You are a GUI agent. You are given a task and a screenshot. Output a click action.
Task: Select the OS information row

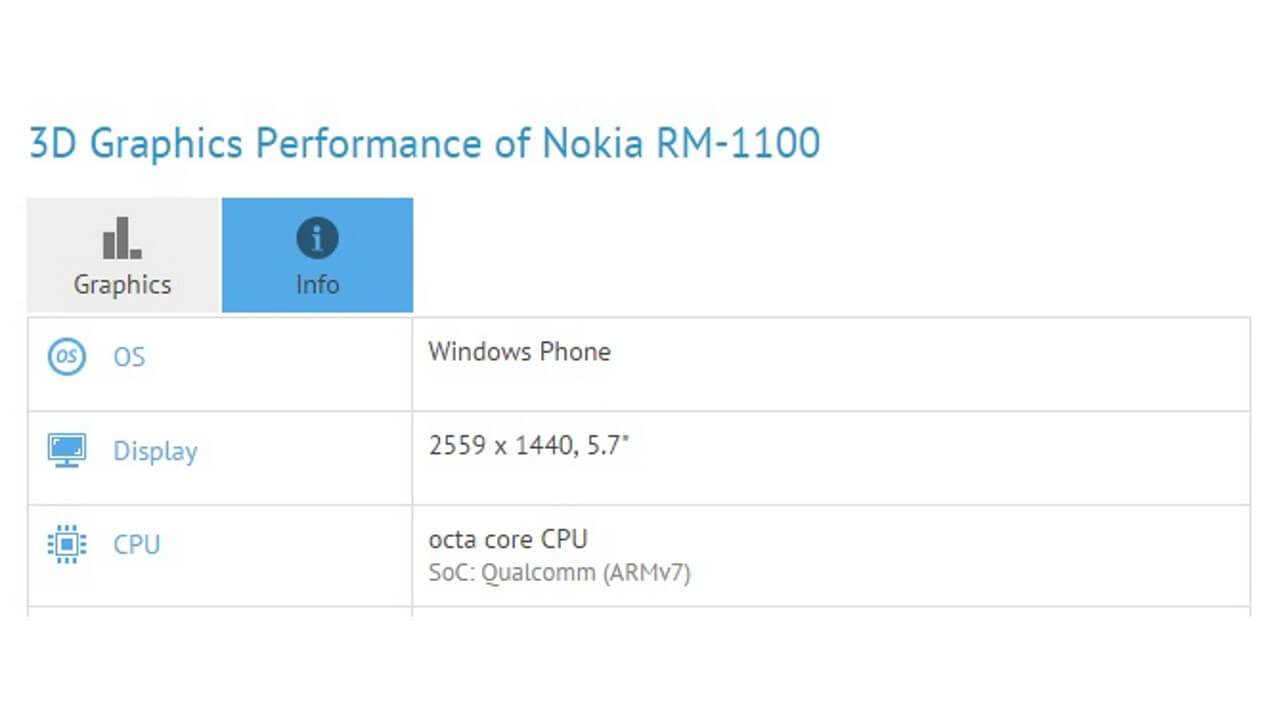tap(640, 363)
